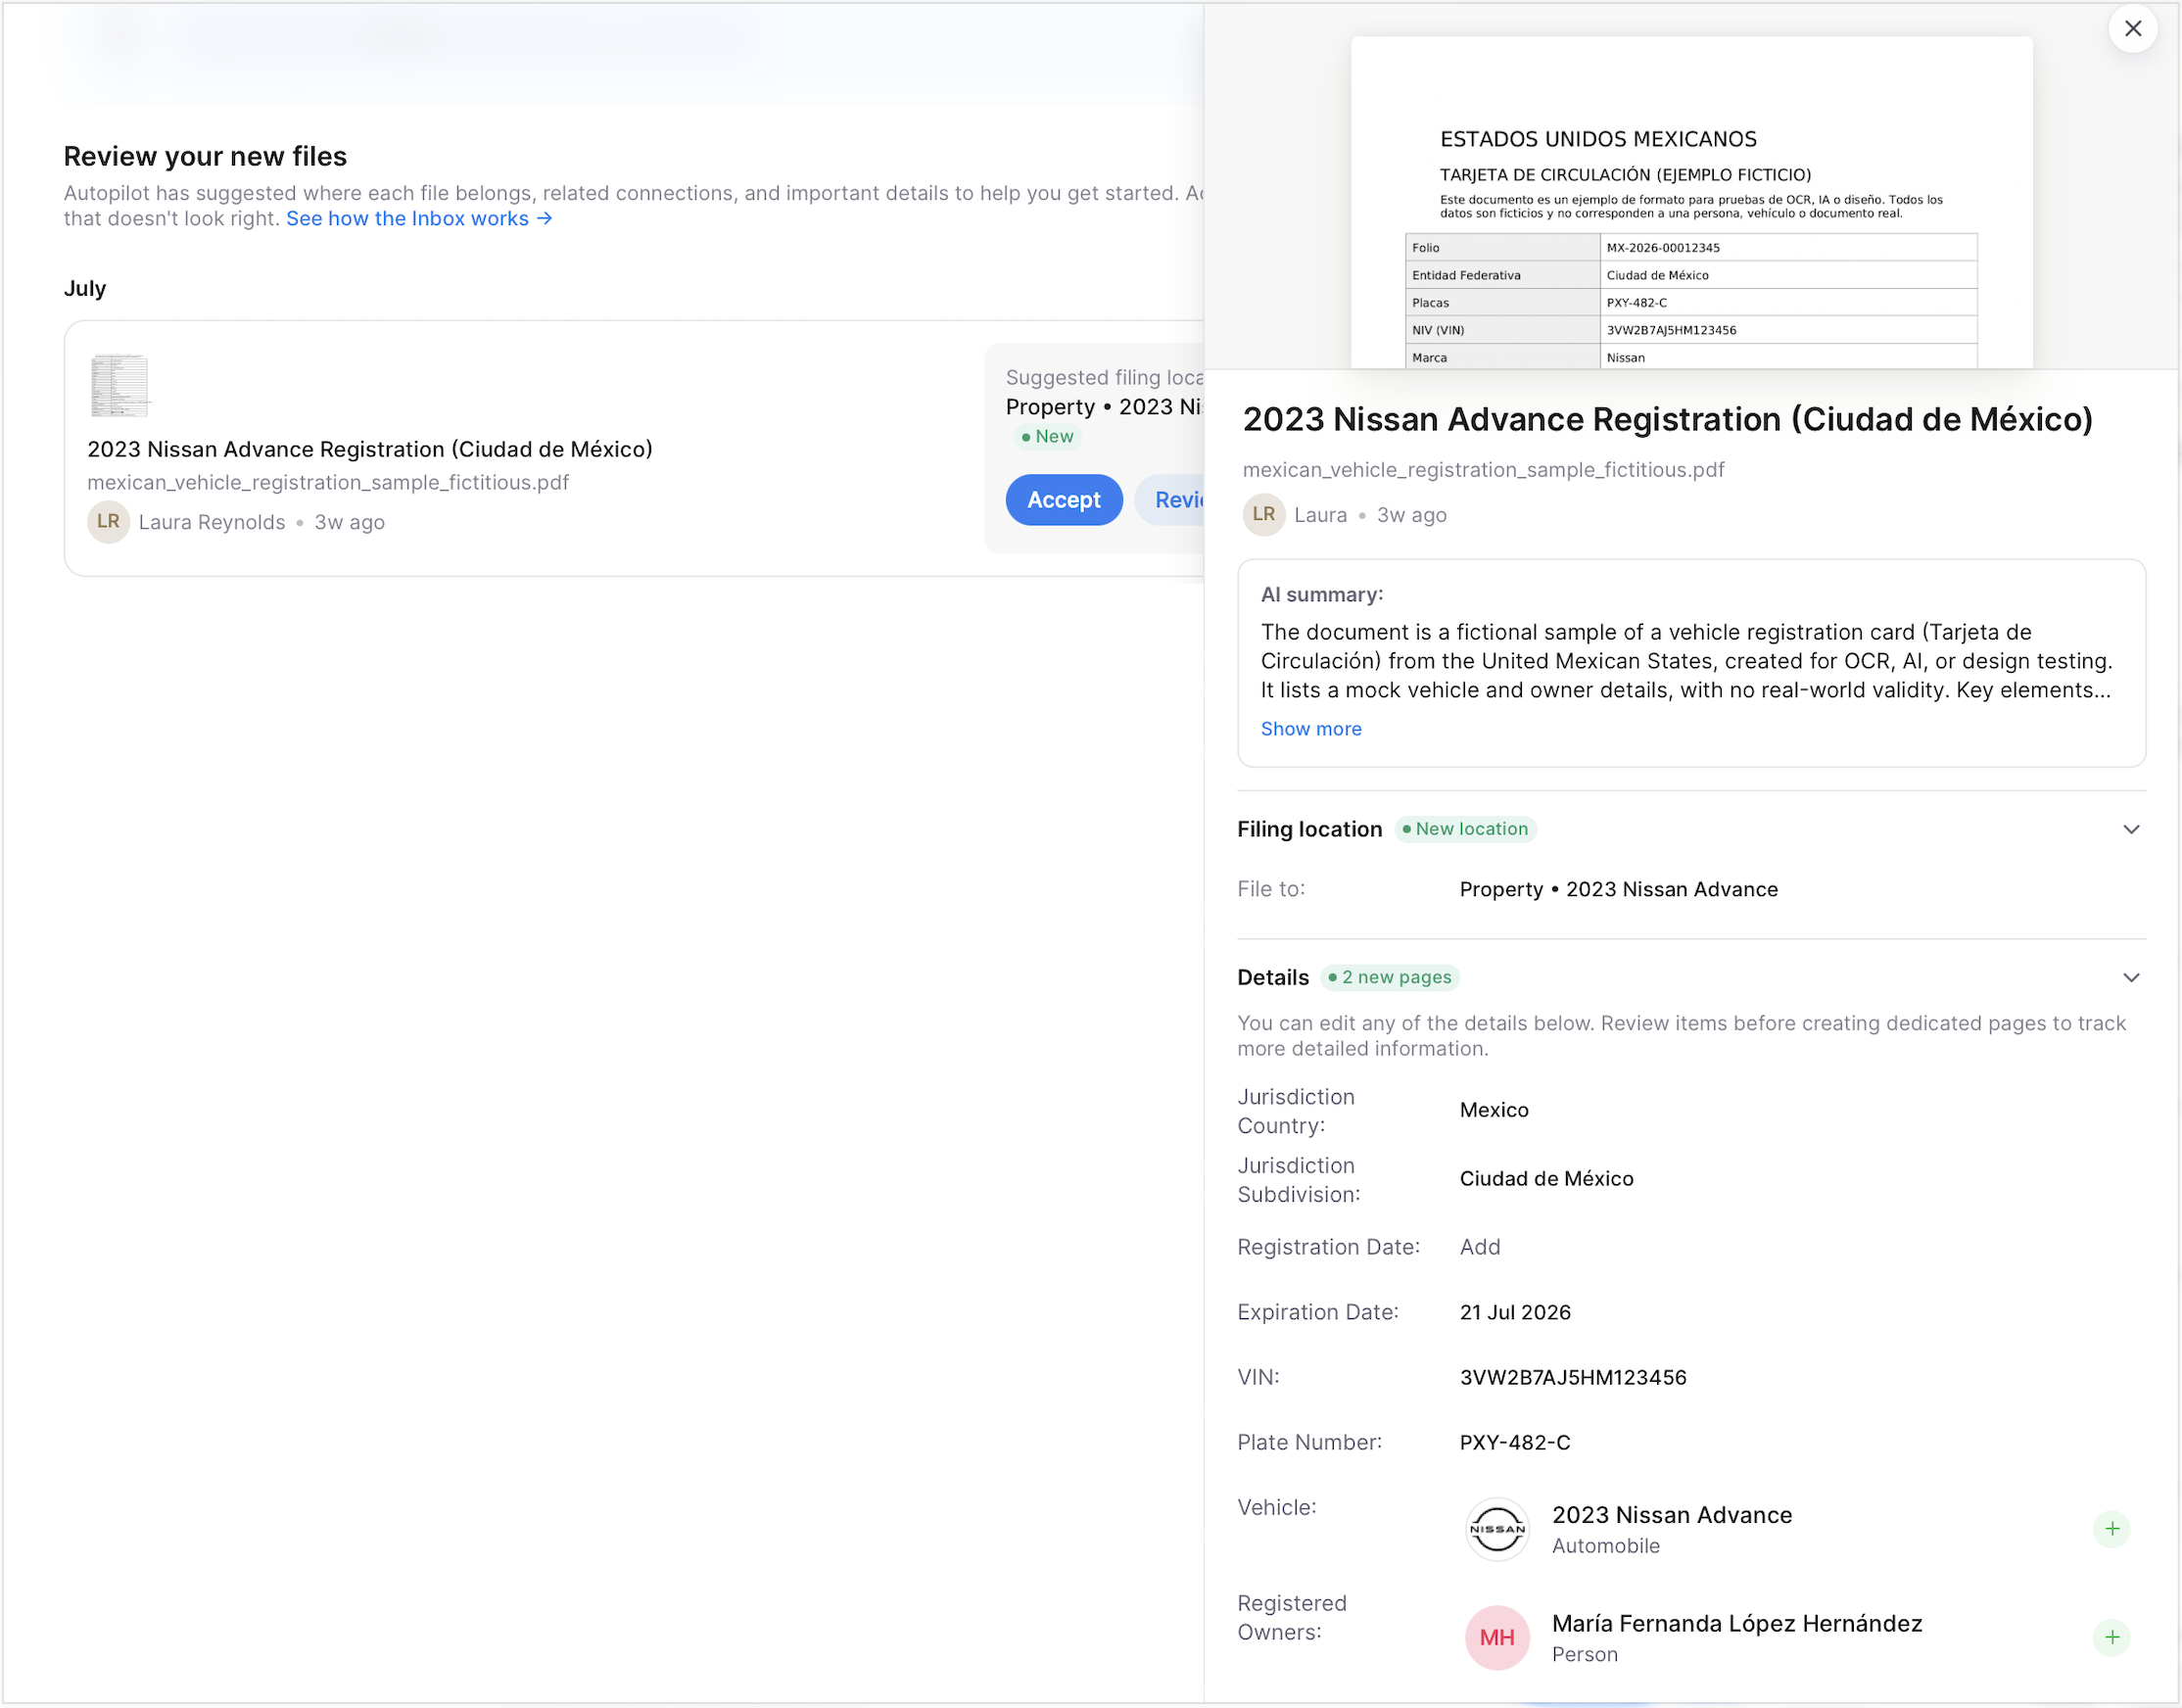
Task: Add the 2023 Nissan Advance vehicle page
Action: pos(2111,1528)
